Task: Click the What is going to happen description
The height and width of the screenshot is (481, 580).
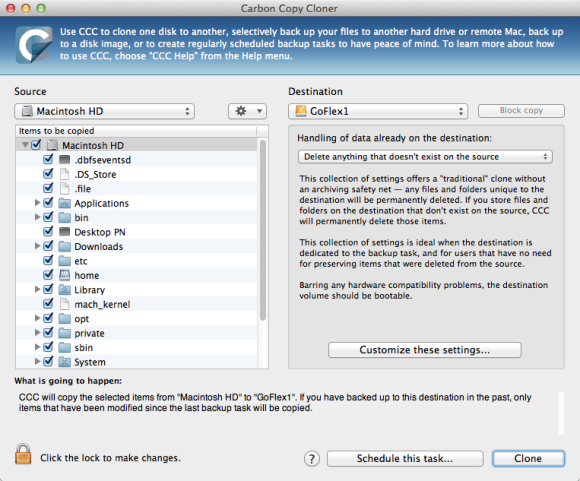Action: pos(275,403)
